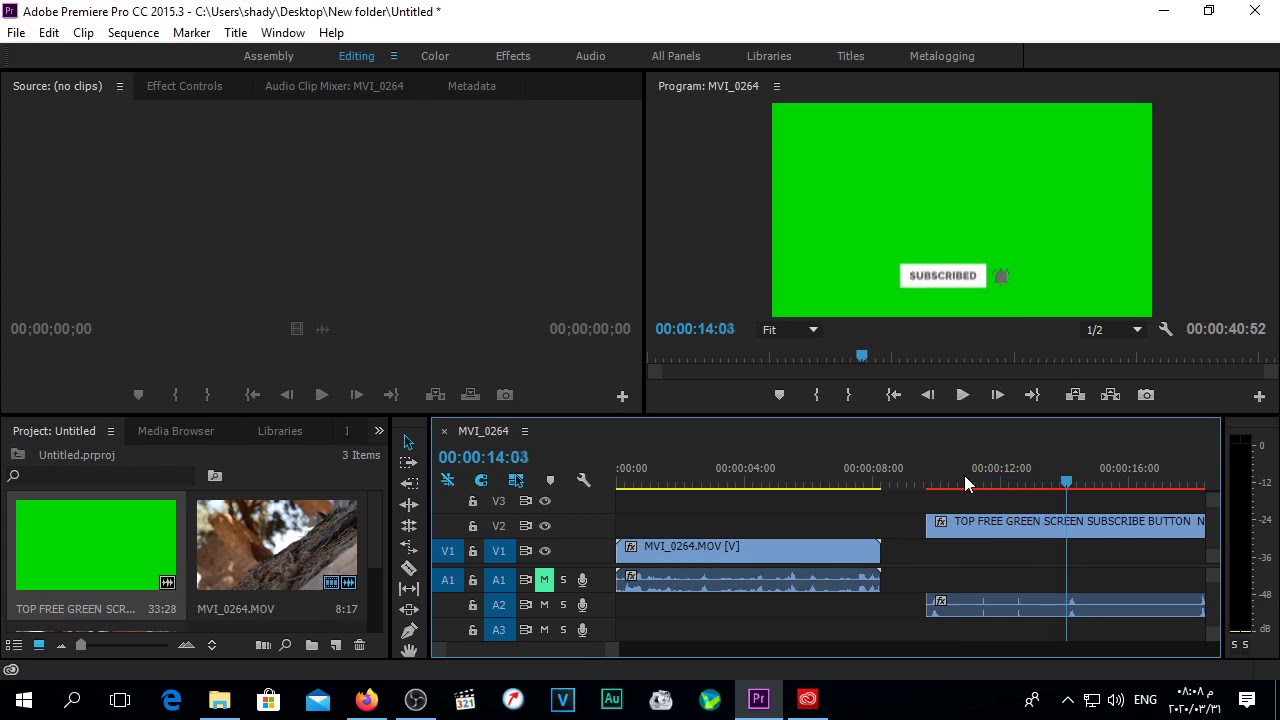Open the Program: MVI_0264 panel menu
This screenshot has width=1280, height=720.
tap(777, 86)
